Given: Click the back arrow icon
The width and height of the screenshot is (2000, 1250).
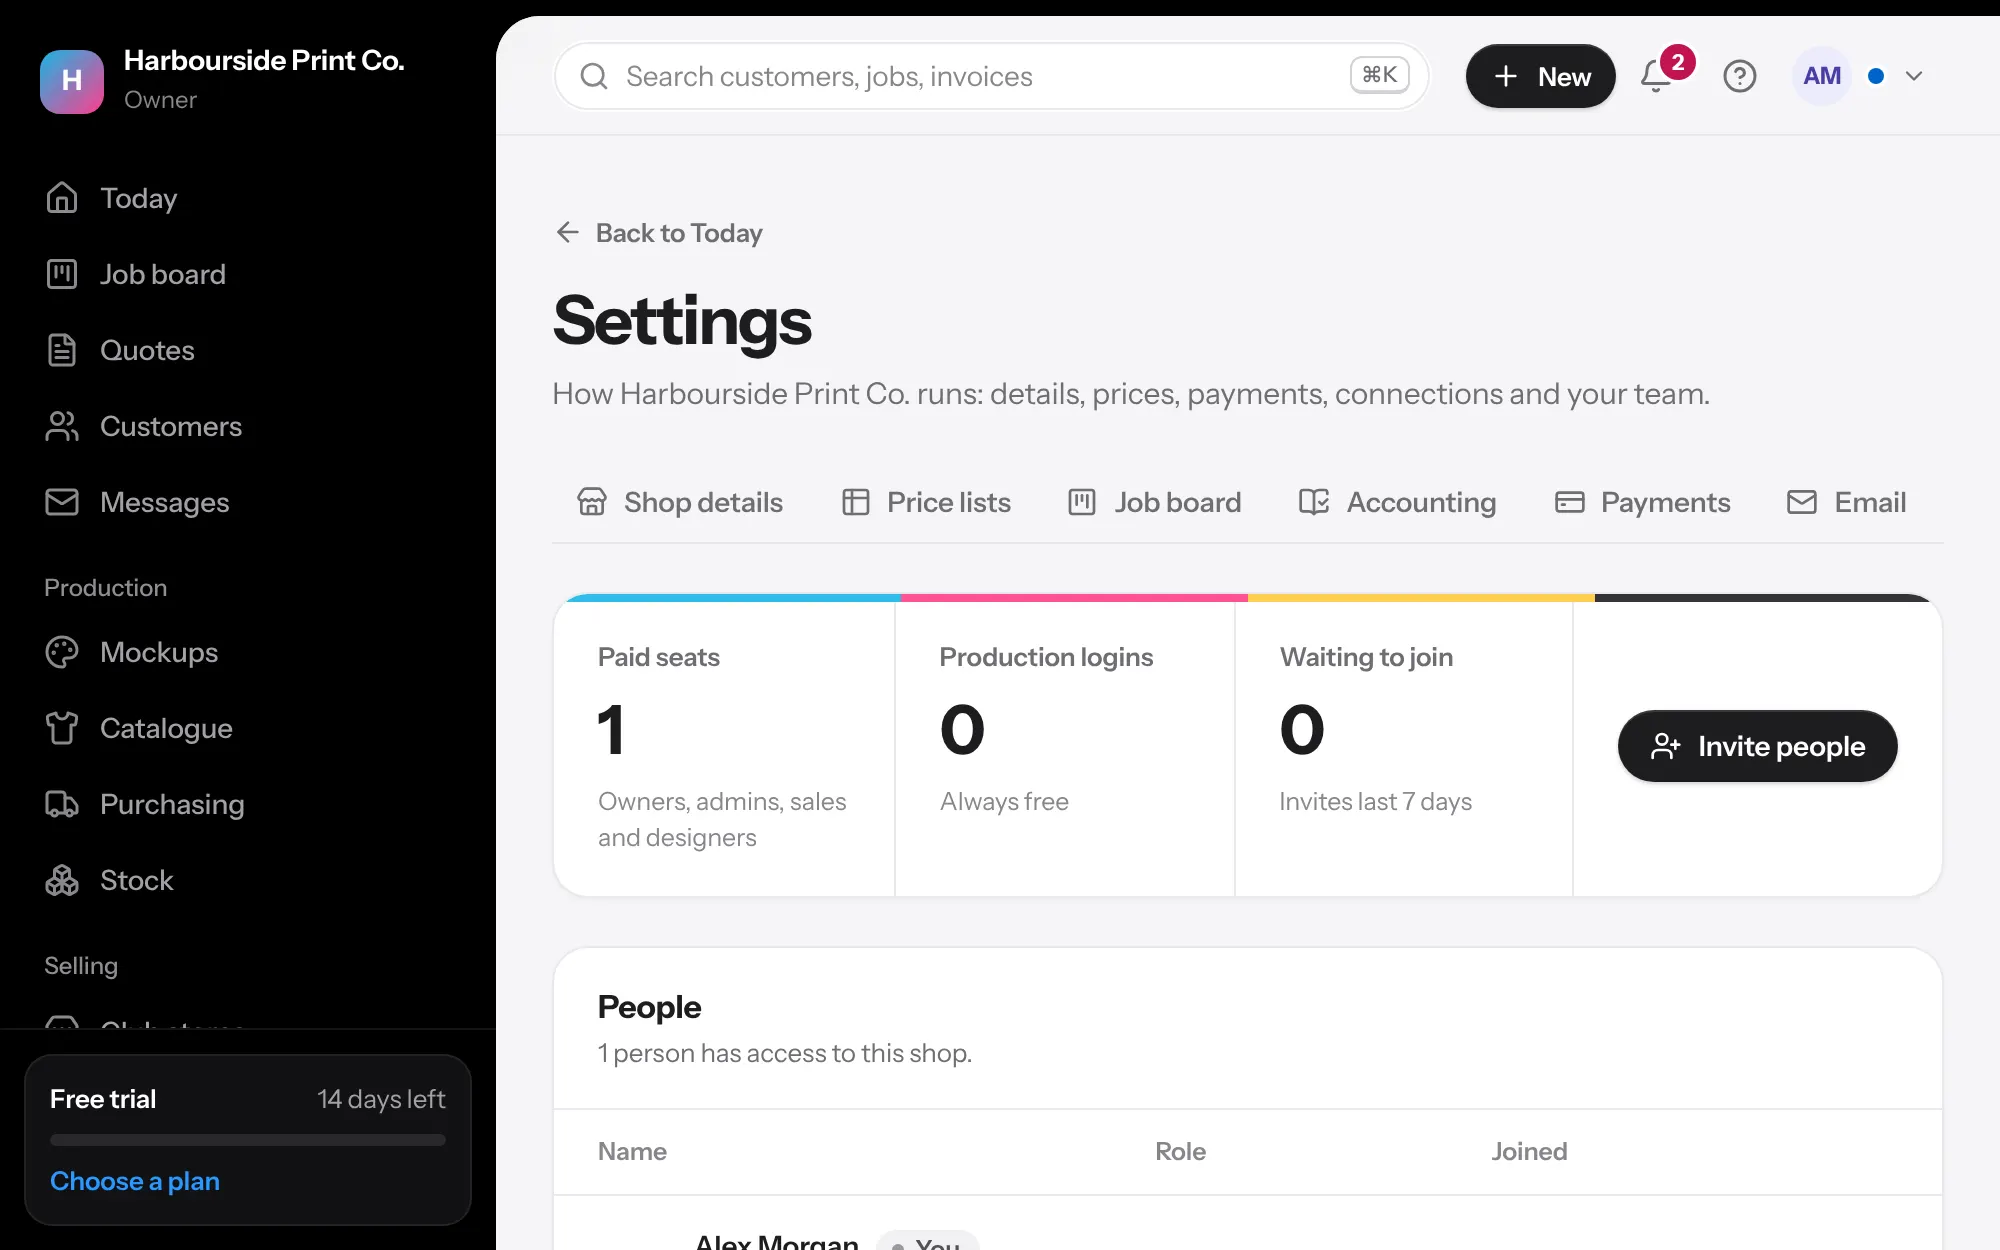Looking at the screenshot, I should click(x=568, y=233).
